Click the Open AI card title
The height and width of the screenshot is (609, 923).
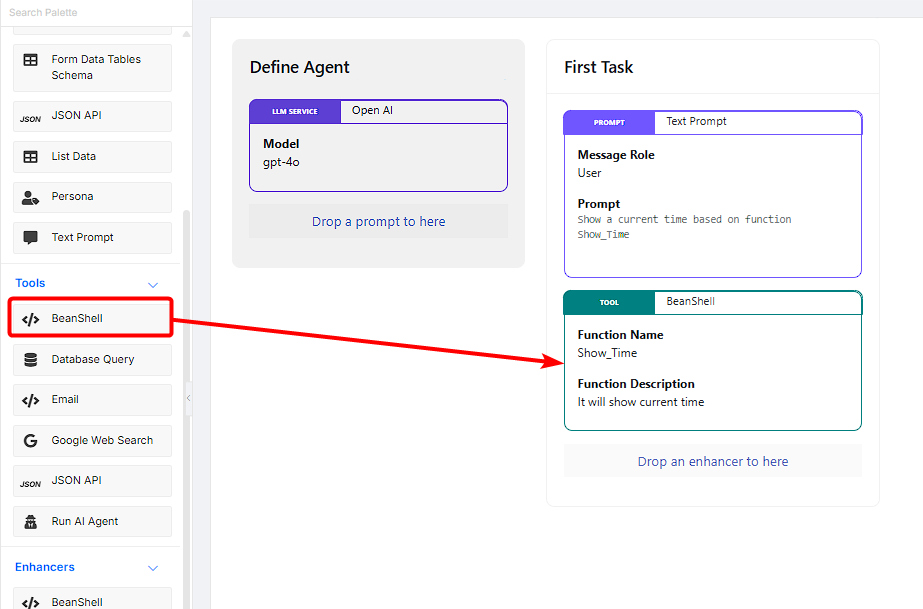click(372, 110)
